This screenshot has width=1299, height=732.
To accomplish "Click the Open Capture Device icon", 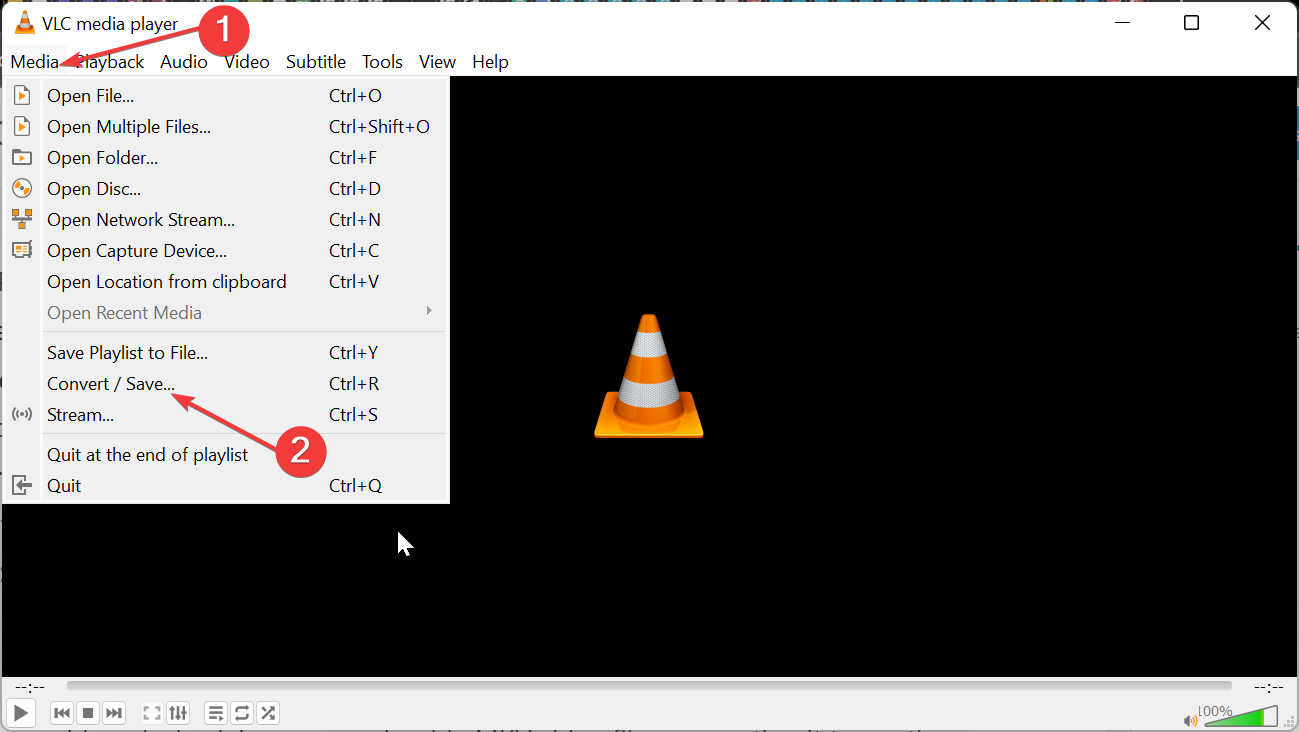I will [22, 251].
